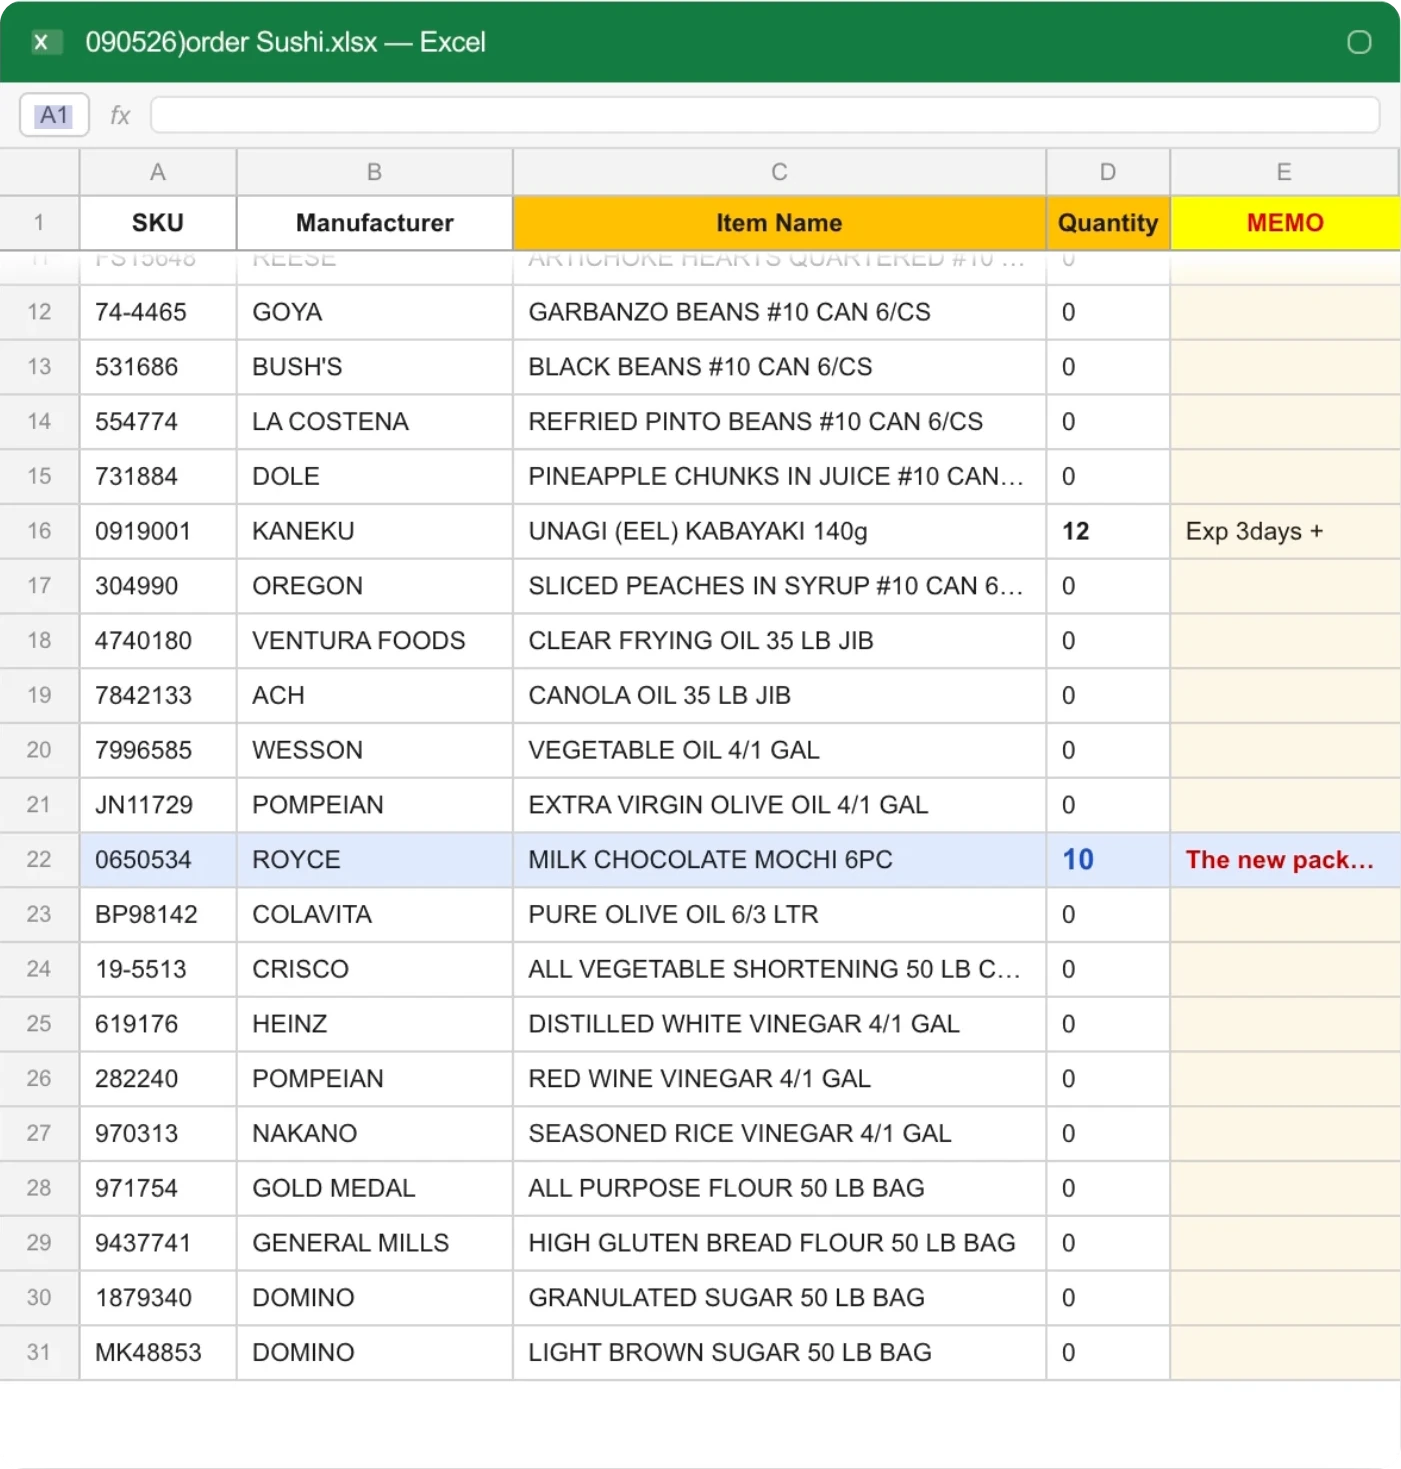Click the LA COSTENA cell
Viewport: 1401px width, 1469px height.
[x=375, y=422]
